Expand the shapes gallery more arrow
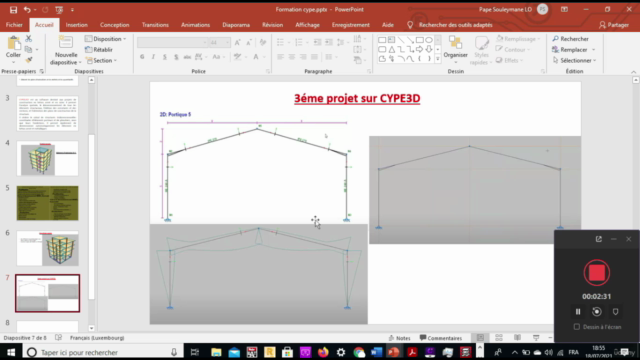The width and height of the screenshot is (640, 360). [x=438, y=59]
